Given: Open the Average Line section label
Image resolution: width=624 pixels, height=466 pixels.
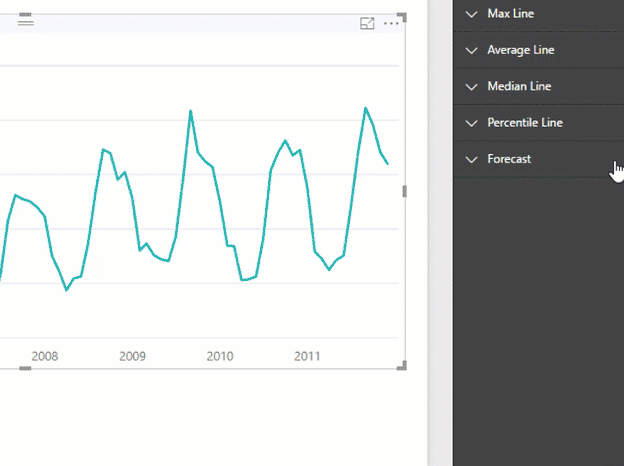Looking at the screenshot, I should tap(521, 50).
